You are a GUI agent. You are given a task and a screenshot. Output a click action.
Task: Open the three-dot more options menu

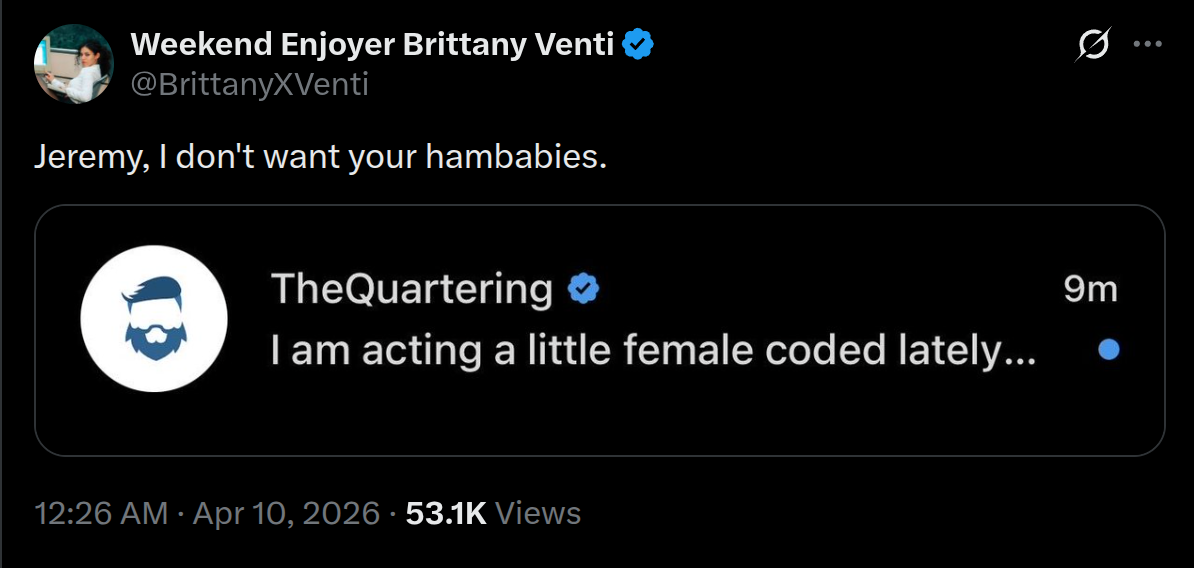[1148, 44]
